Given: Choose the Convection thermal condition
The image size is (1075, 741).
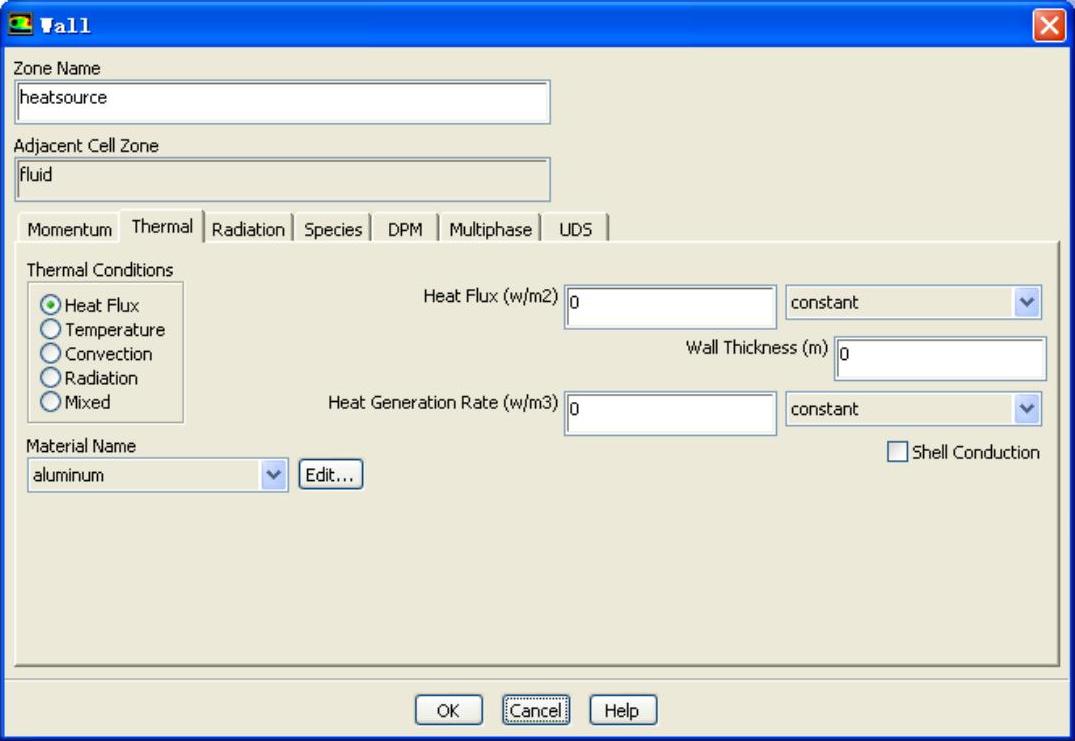Looking at the screenshot, I should pyautogui.click(x=49, y=353).
